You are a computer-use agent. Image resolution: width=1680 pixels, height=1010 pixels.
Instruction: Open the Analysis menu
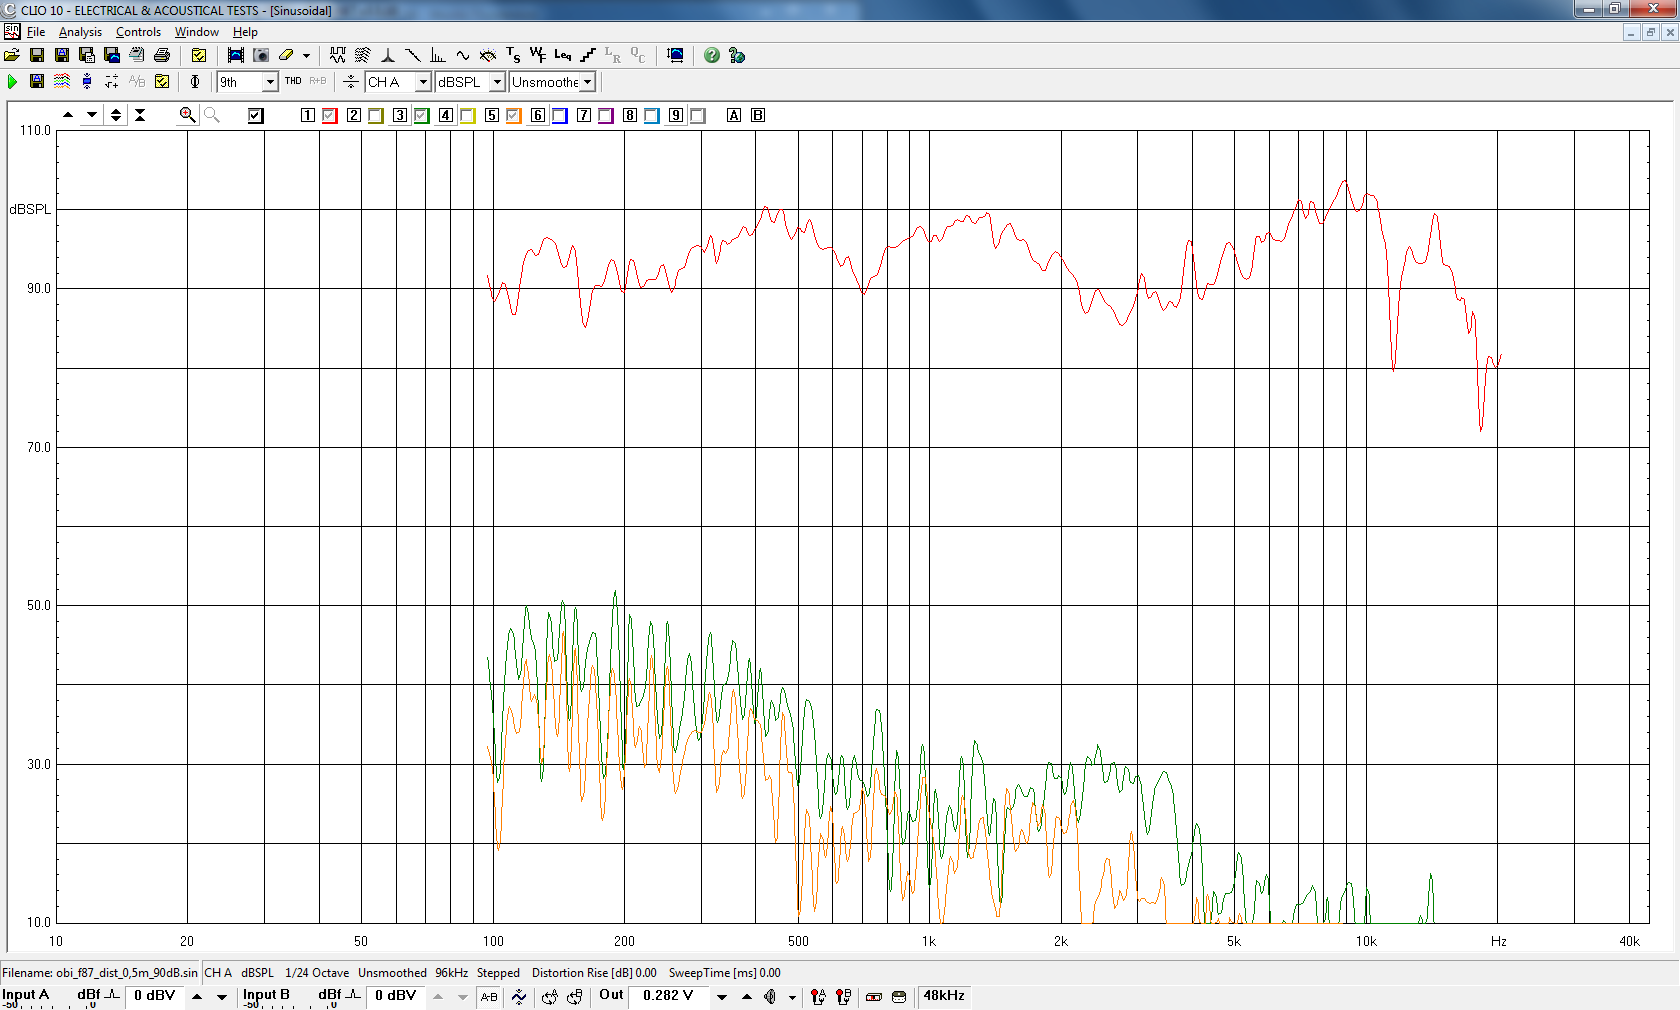pyautogui.click(x=80, y=32)
